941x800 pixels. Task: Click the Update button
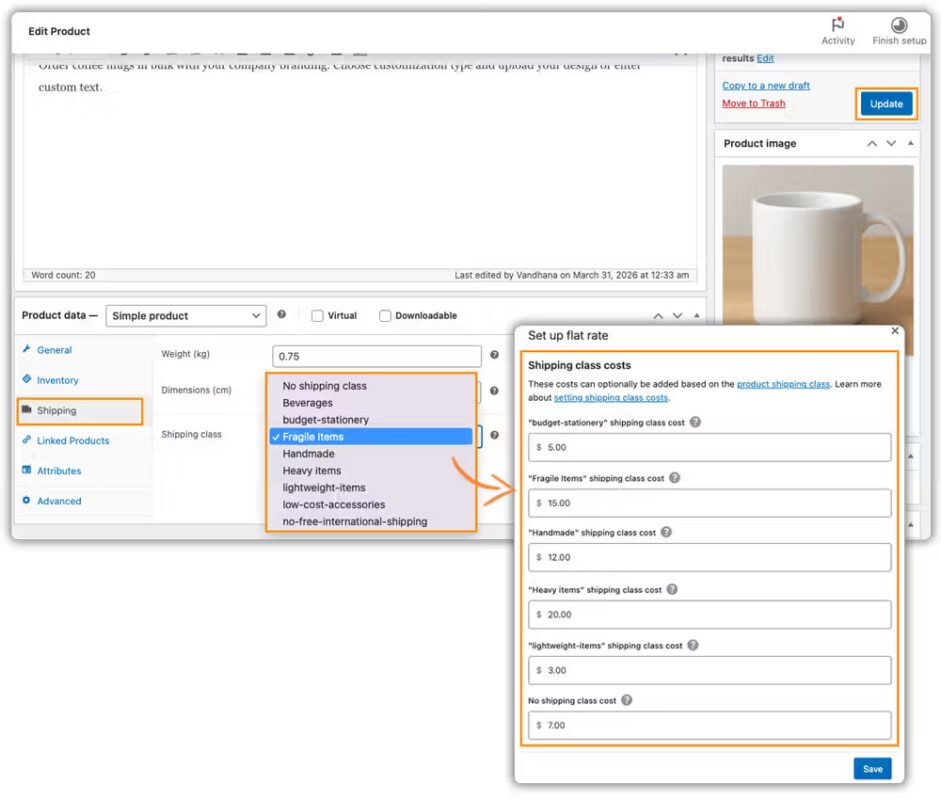pyautogui.click(x=886, y=104)
